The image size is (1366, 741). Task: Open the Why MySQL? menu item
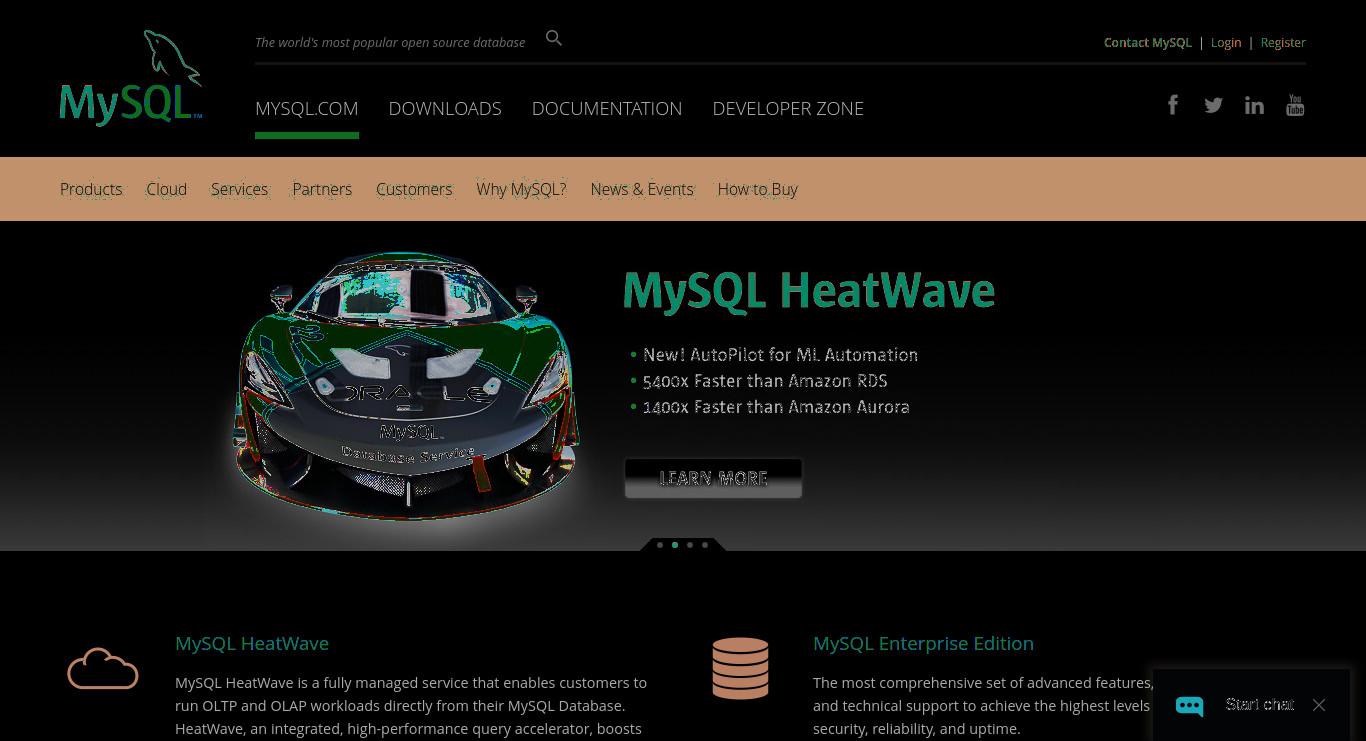[x=521, y=189]
